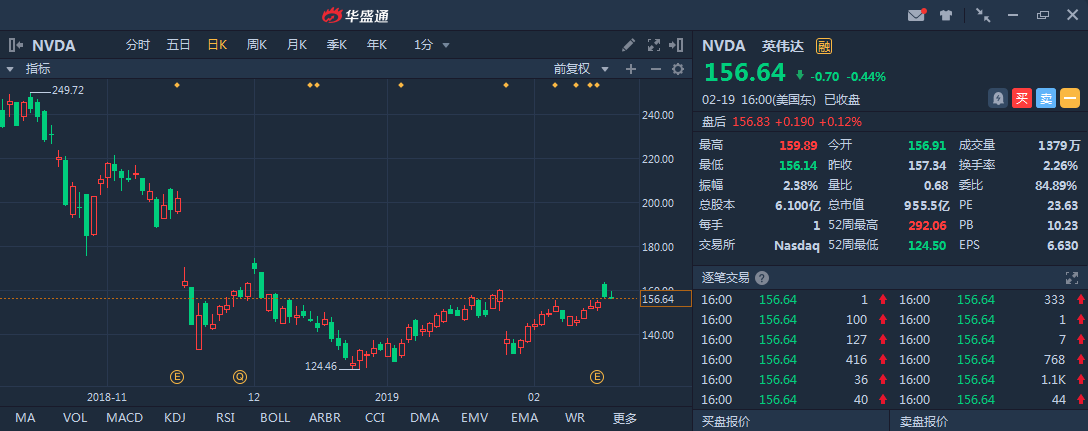
Task: Click the 156.64 current price tag on axis
Action: click(x=666, y=299)
